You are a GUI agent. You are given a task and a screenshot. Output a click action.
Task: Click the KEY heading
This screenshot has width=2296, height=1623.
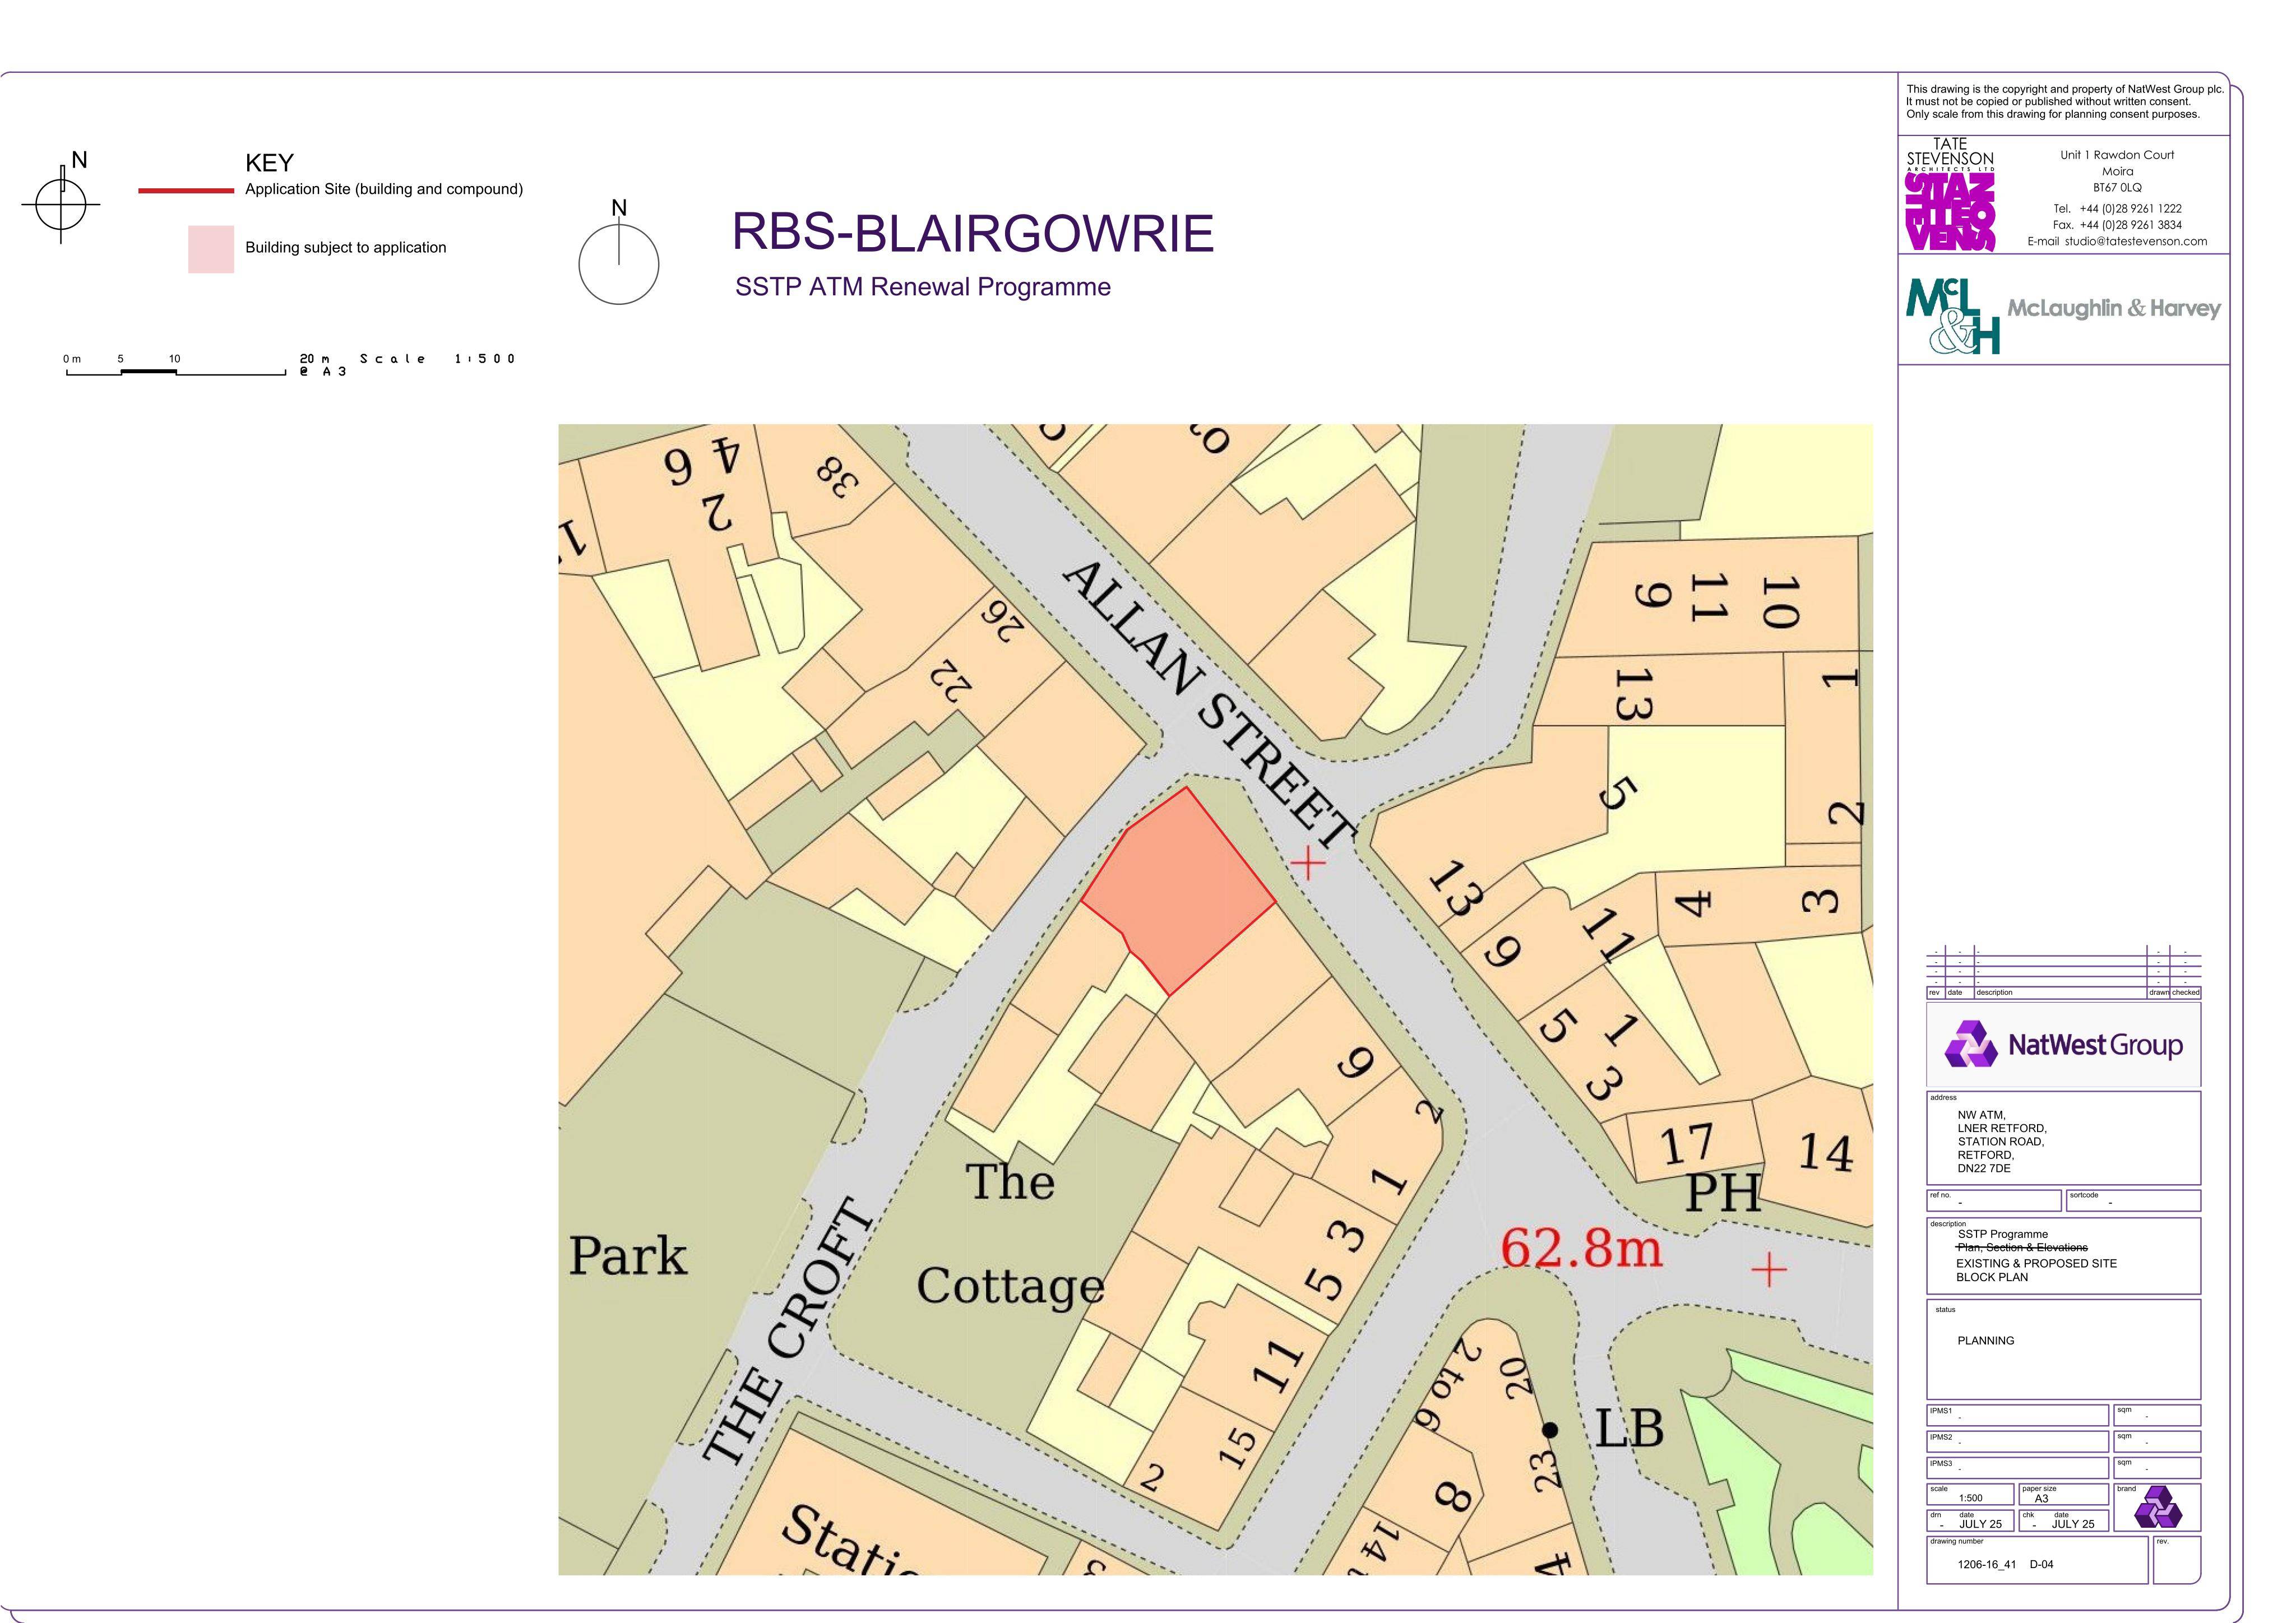click(x=269, y=163)
